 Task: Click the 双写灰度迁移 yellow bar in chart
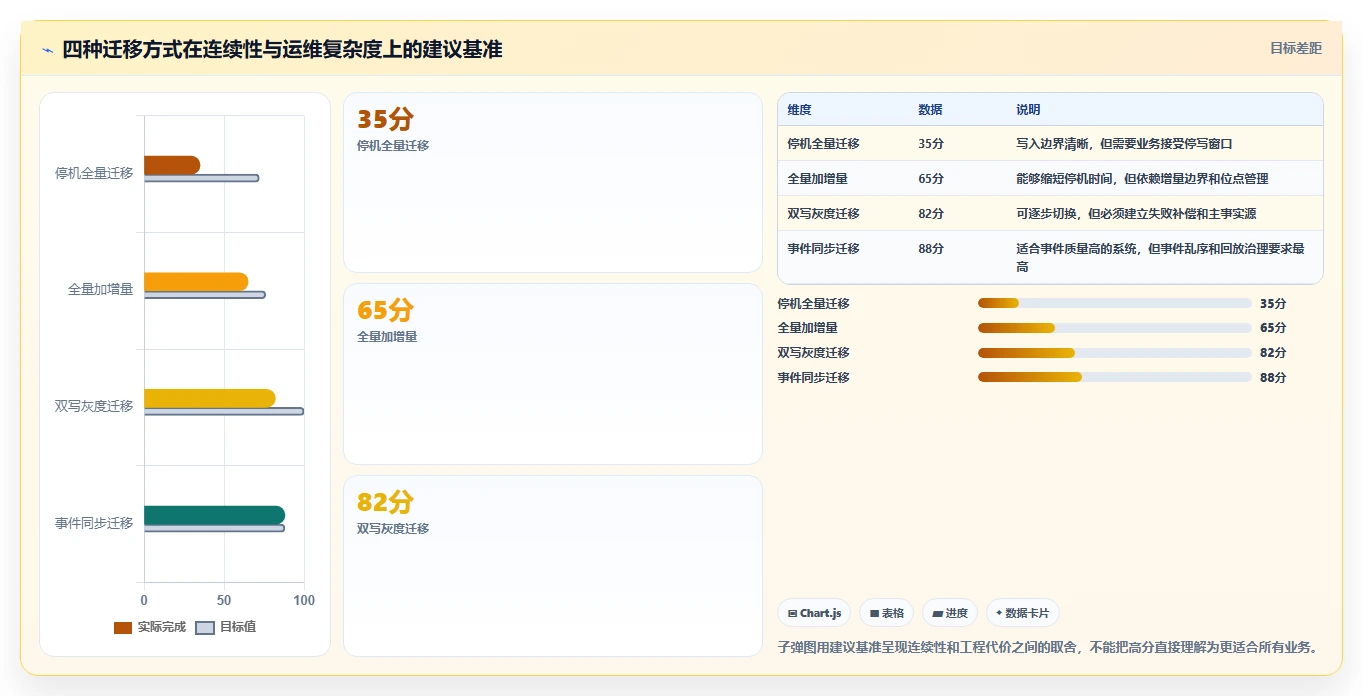210,398
